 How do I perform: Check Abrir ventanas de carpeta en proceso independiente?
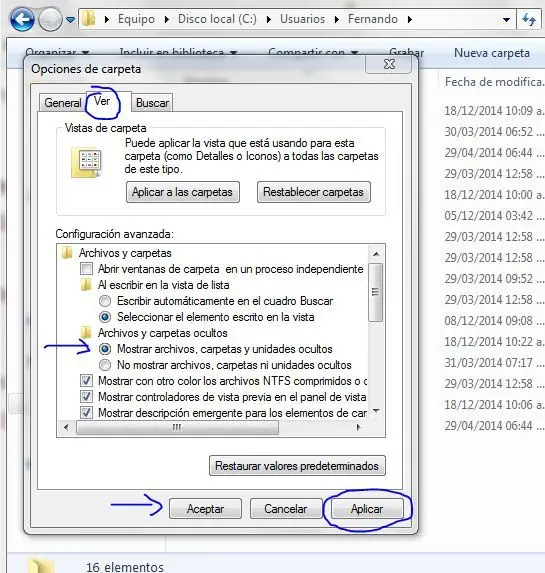click(86, 269)
